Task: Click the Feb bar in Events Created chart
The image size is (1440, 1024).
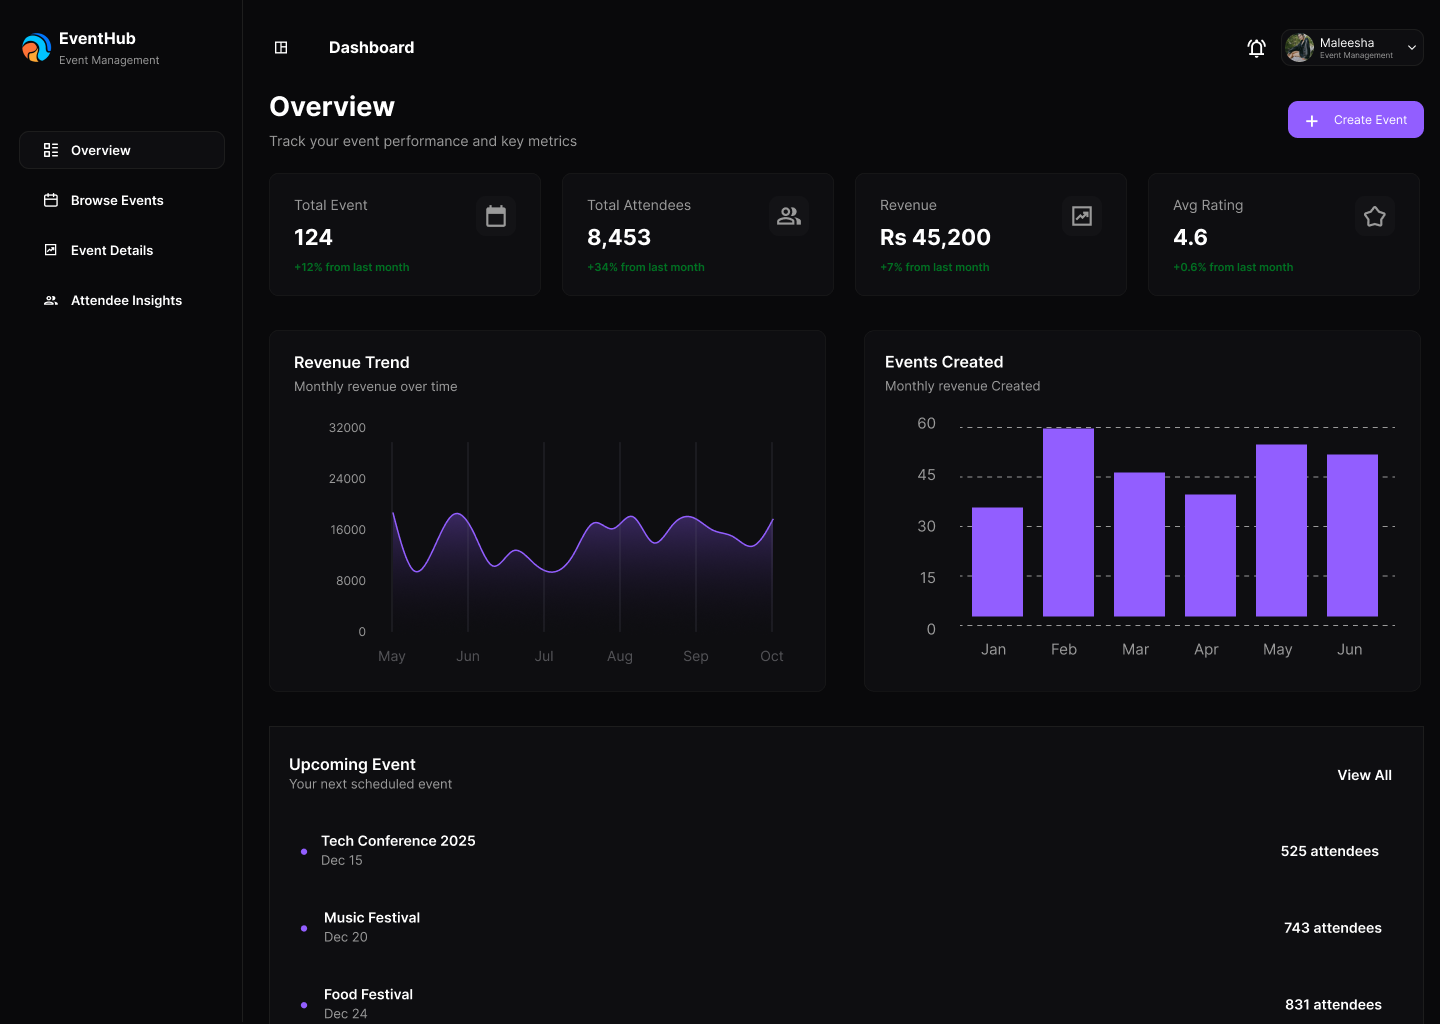Action: 1068,522
